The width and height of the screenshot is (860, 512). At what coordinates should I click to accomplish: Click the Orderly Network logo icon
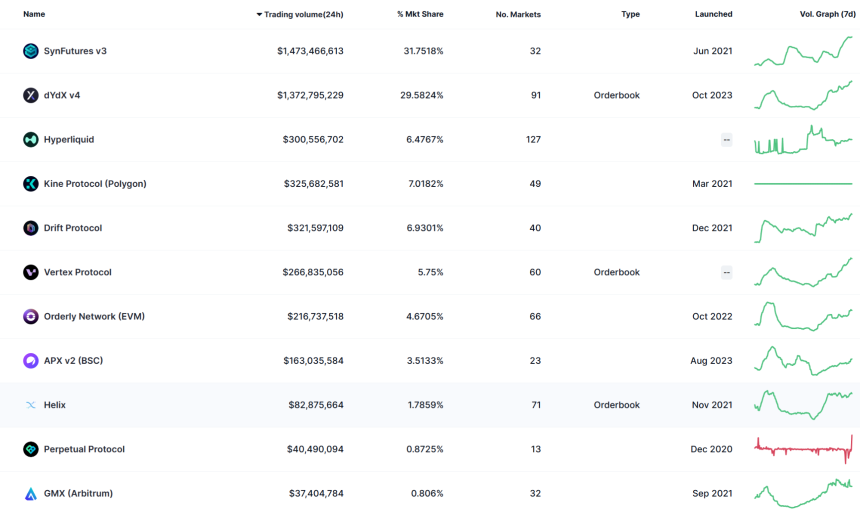click(x=31, y=316)
